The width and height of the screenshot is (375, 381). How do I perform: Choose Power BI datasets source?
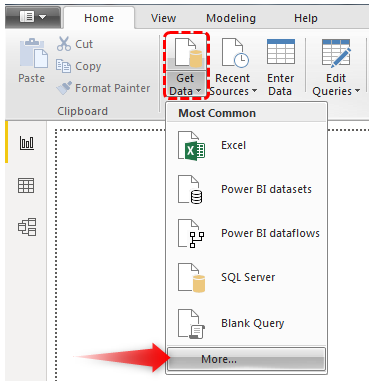click(x=247, y=189)
